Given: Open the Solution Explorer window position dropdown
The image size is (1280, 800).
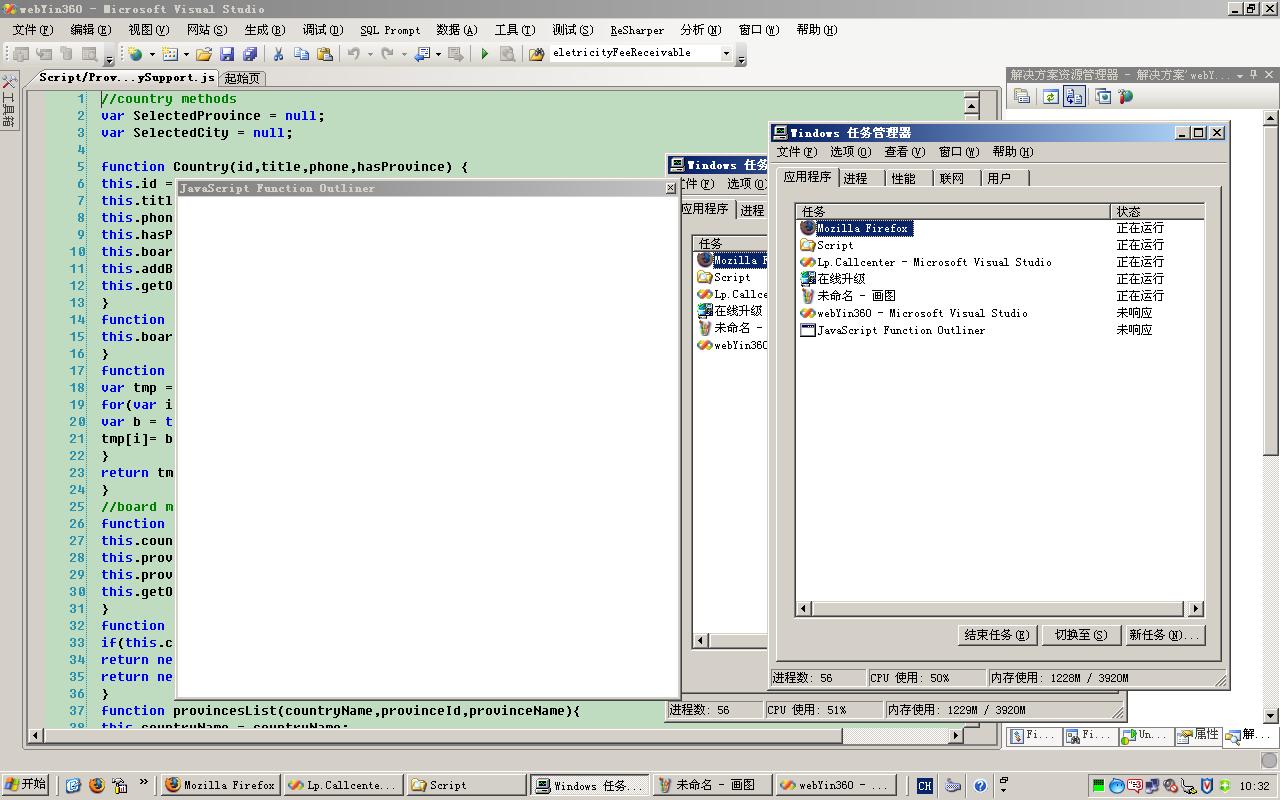Looking at the screenshot, I should click(x=1240, y=75).
